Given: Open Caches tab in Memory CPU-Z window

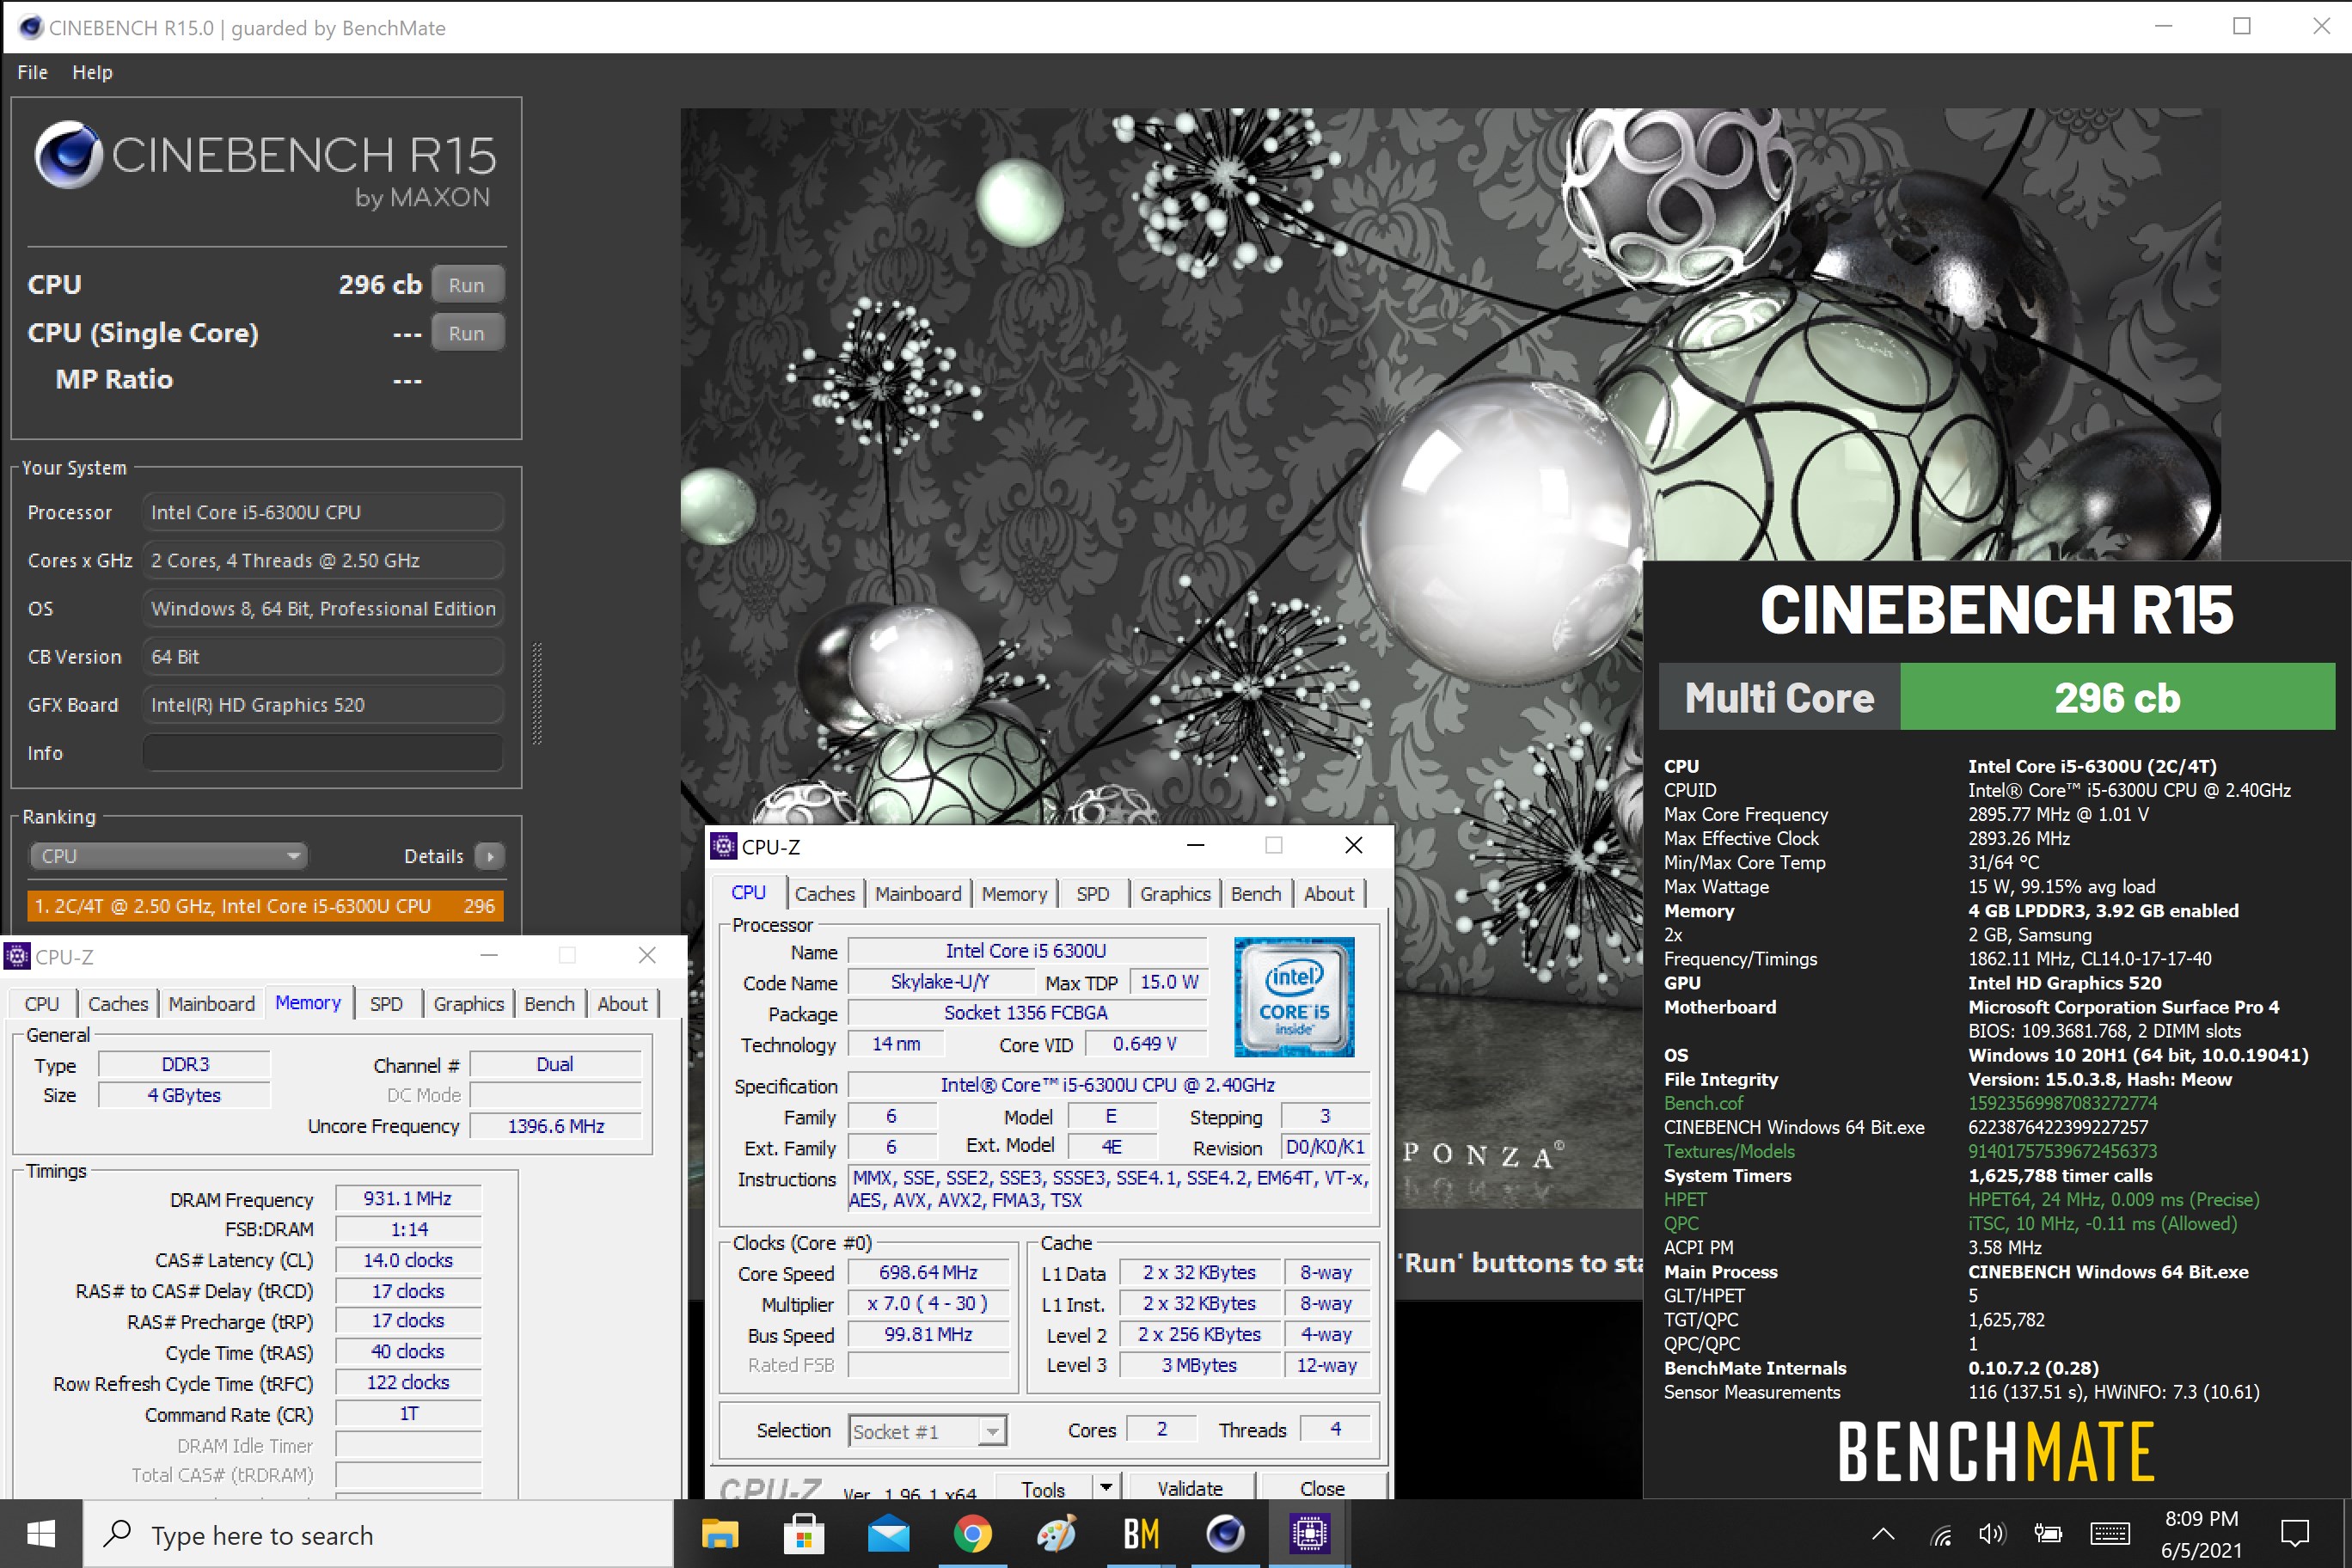Looking at the screenshot, I should click(x=118, y=1004).
